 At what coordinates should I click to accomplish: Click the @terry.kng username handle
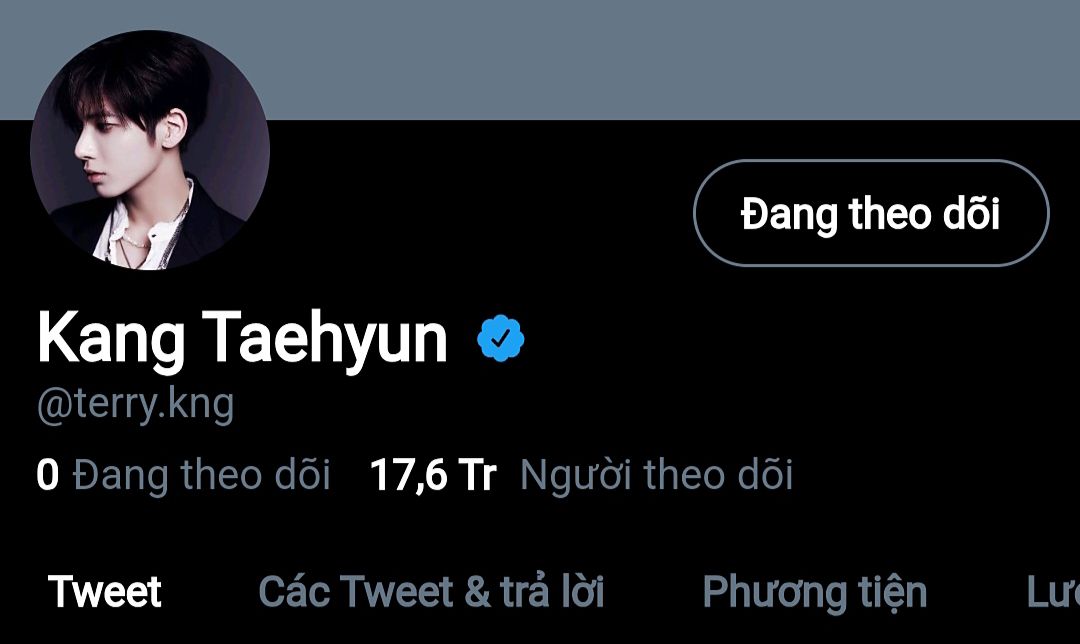pyautogui.click(x=136, y=404)
